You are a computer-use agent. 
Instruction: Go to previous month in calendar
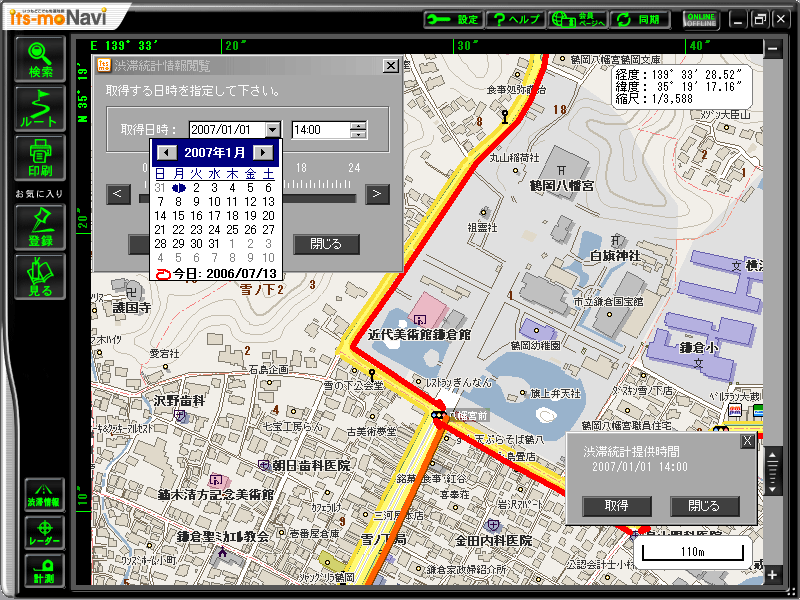tap(166, 153)
